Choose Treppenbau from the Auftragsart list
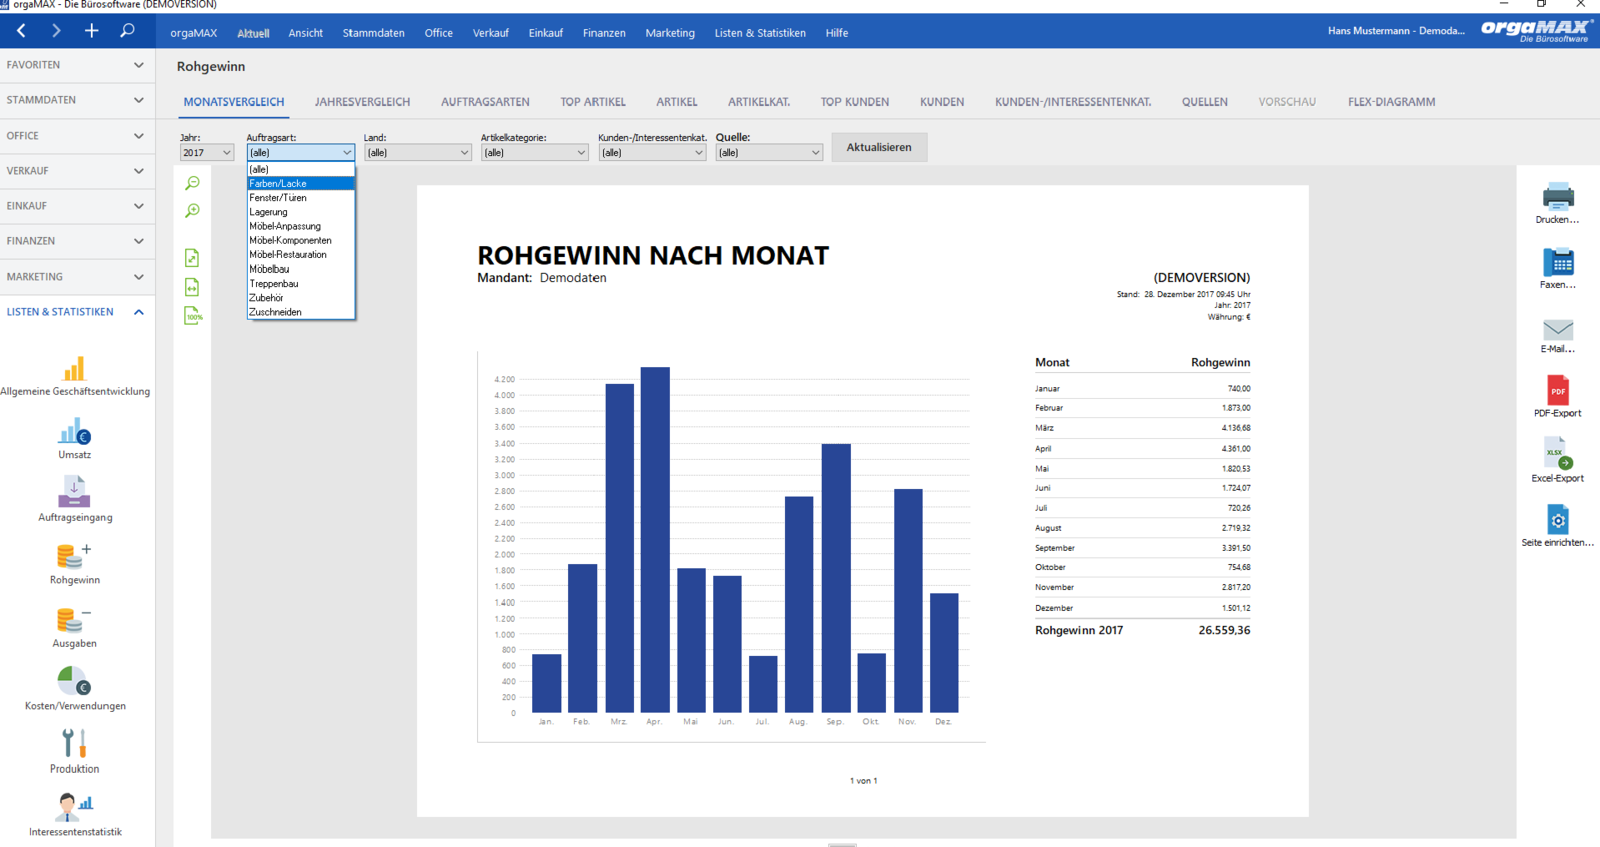This screenshot has width=1600, height=847. coord(301,283)
